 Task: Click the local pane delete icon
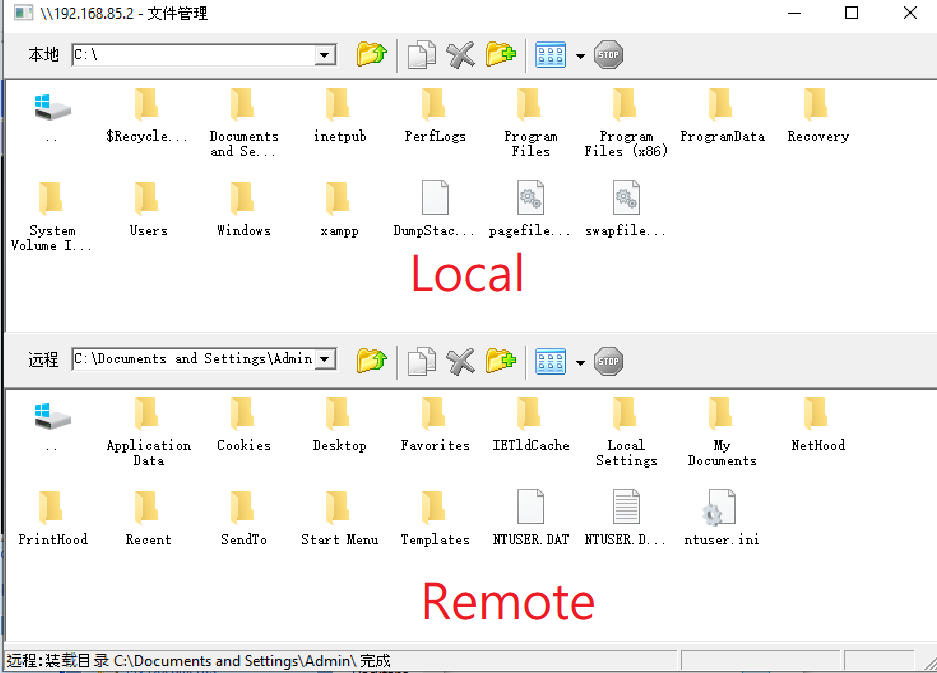tap(460, 55)
